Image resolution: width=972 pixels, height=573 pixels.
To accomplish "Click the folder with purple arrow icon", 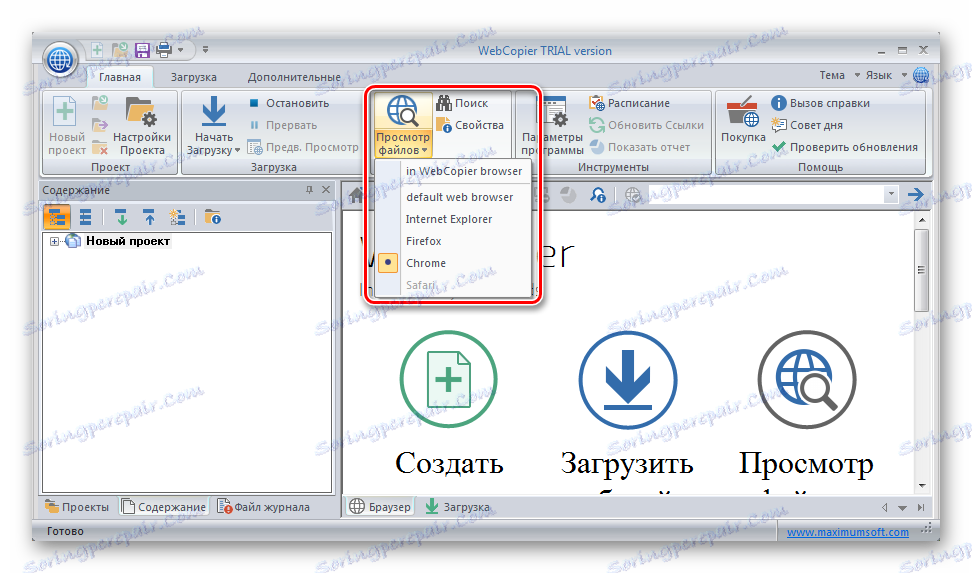I will (x=100, y=125).
